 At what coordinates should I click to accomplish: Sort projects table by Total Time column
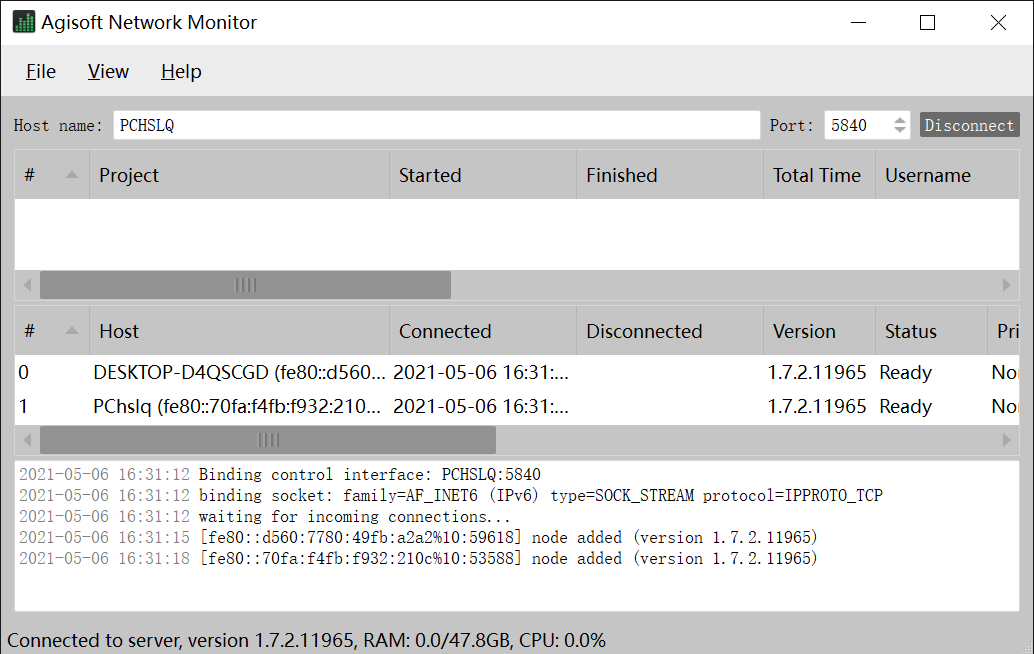coord(819,175)
